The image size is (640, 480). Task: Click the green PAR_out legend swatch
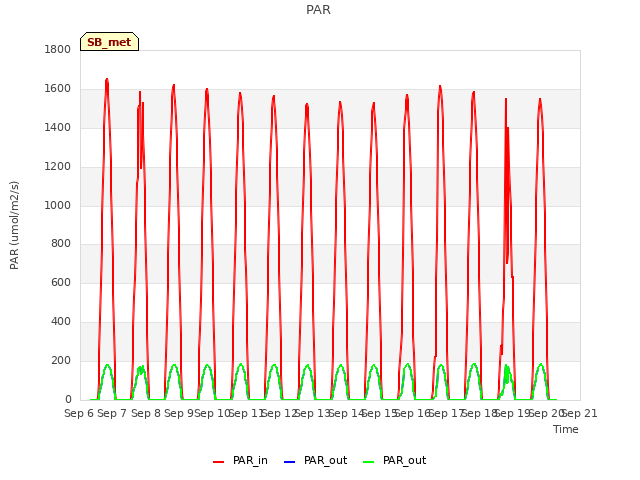[x=369, y=462]
